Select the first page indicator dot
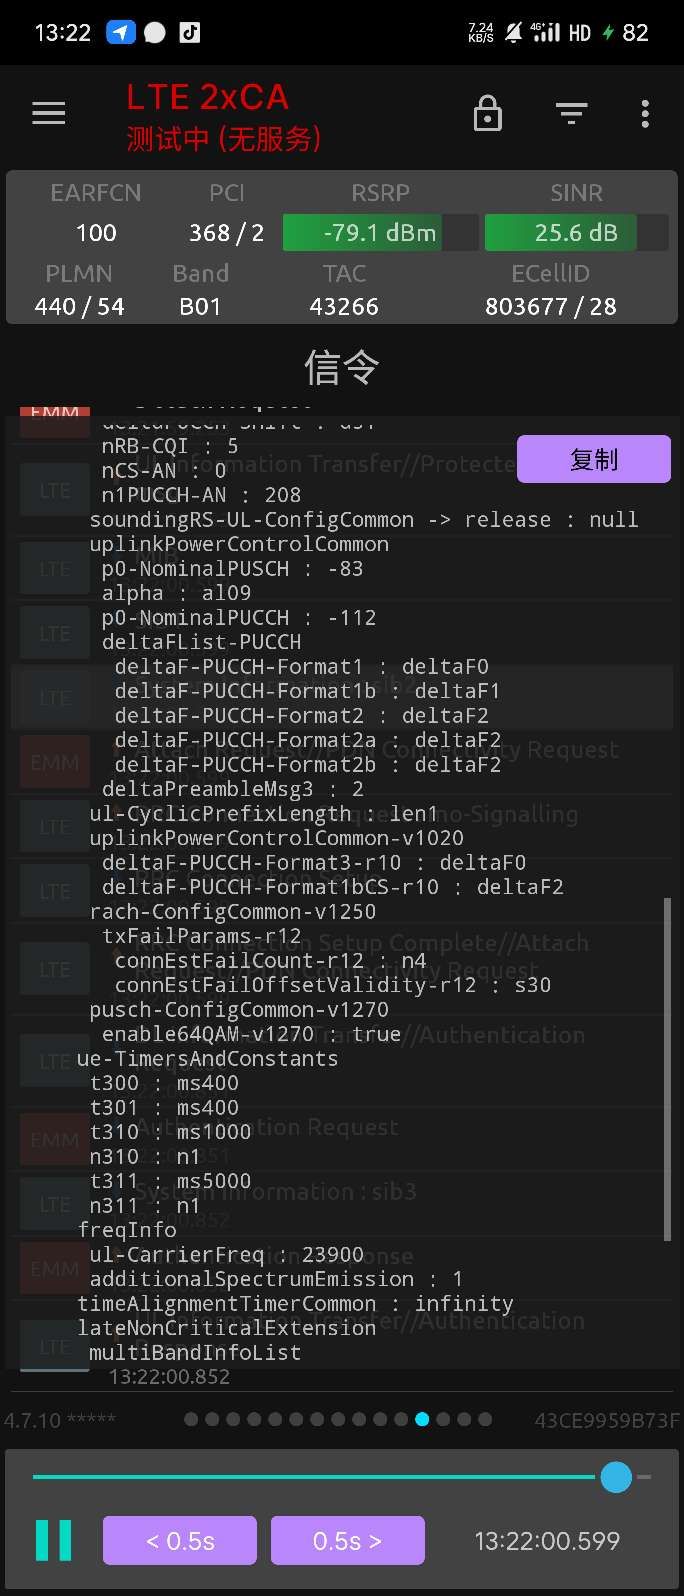Image resolution: width=684 pixels, height=1596 pixels. pos(191,1419)
